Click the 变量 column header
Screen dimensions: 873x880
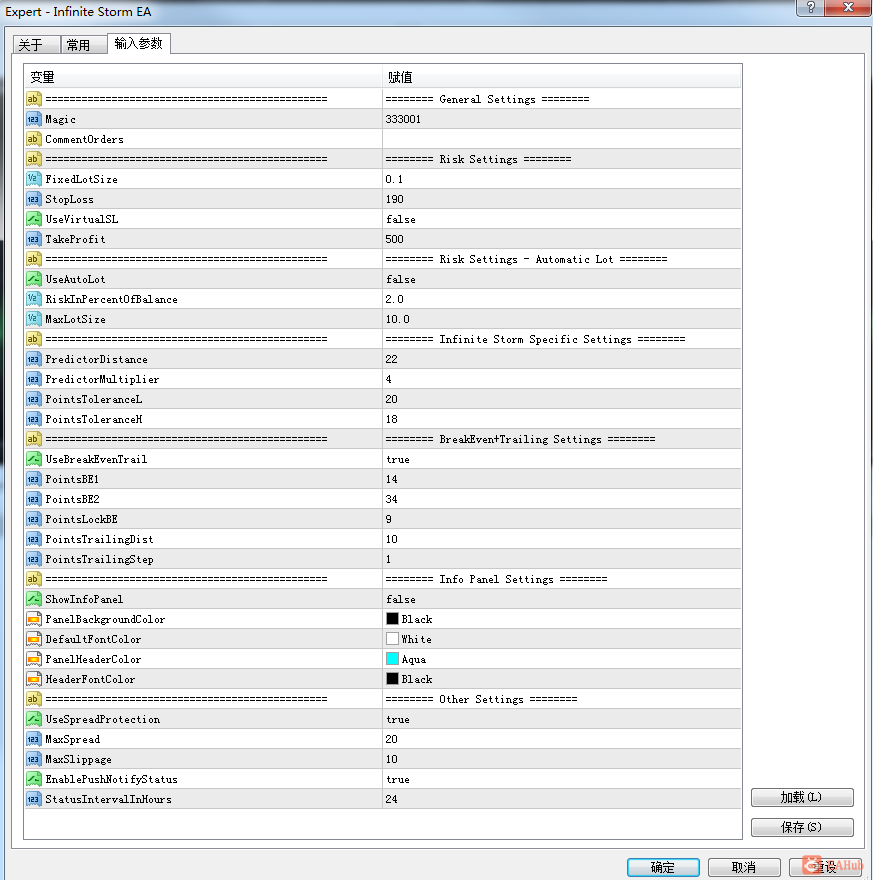pos(203,77)
